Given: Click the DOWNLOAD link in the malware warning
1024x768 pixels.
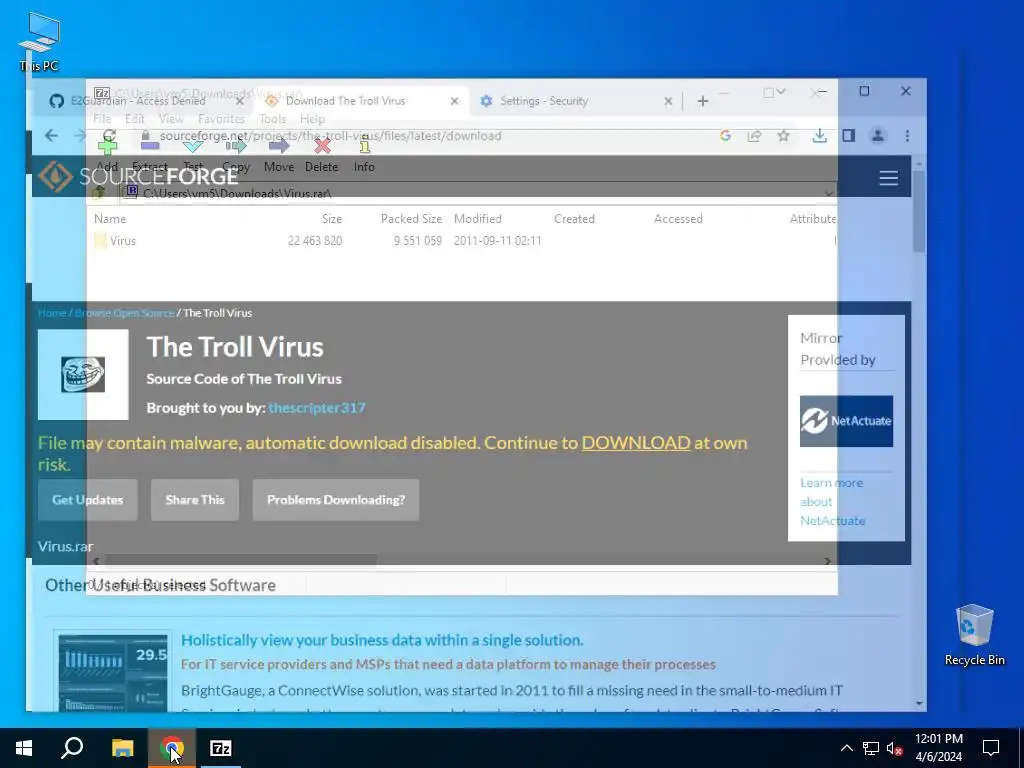Looking at the screenshot, I should coord(635,443).
